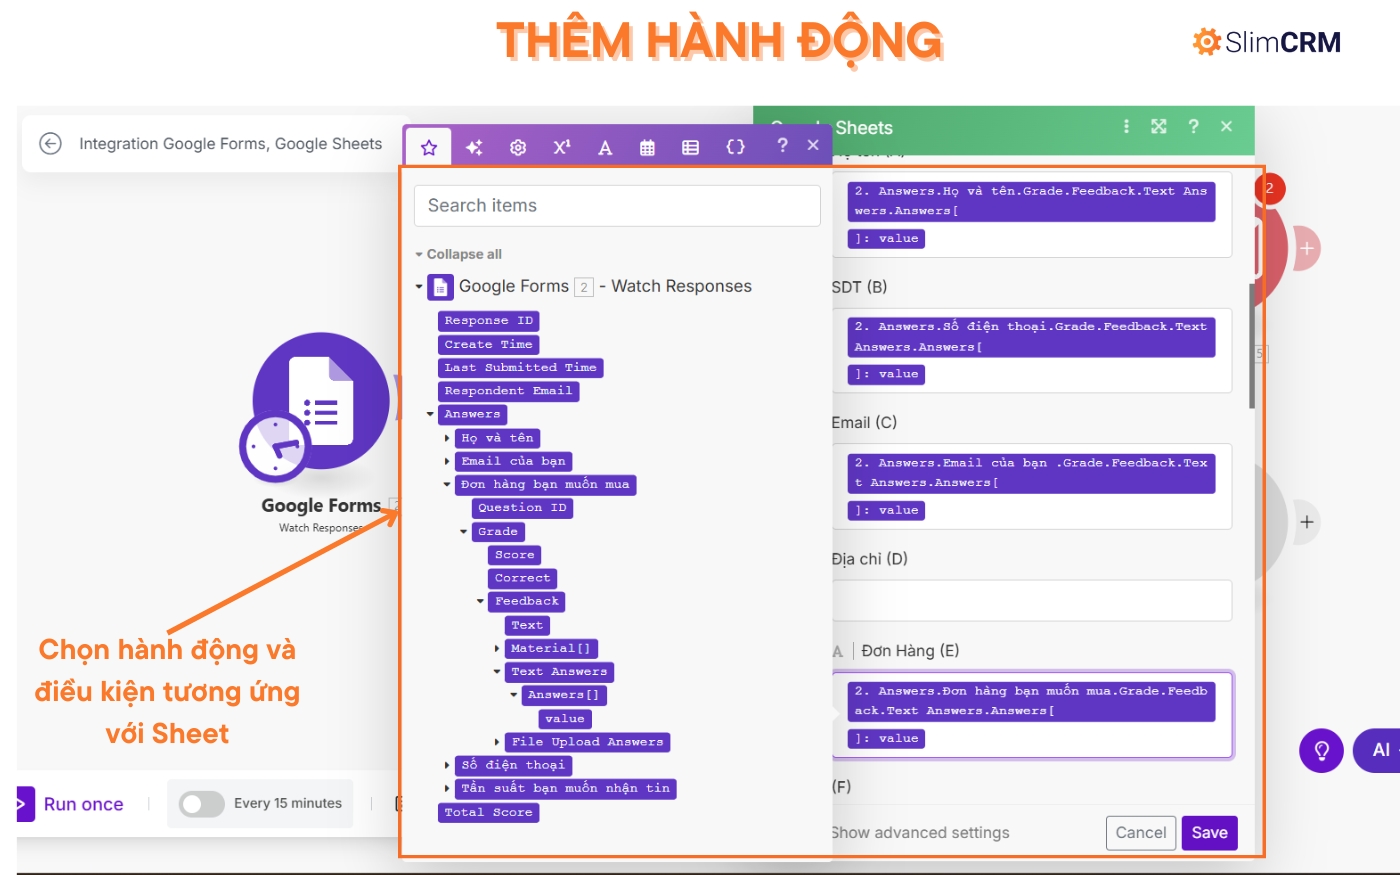Add module with the red plus
This screenshot has width=1400, height=875.
pyautogui.click(x=1306, y=248)
